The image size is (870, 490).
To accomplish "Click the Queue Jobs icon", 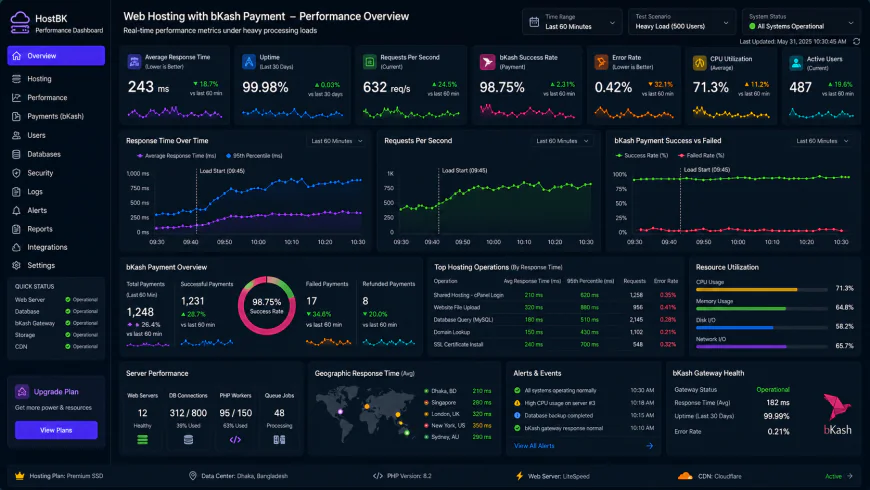I will [x=279, y=440].
